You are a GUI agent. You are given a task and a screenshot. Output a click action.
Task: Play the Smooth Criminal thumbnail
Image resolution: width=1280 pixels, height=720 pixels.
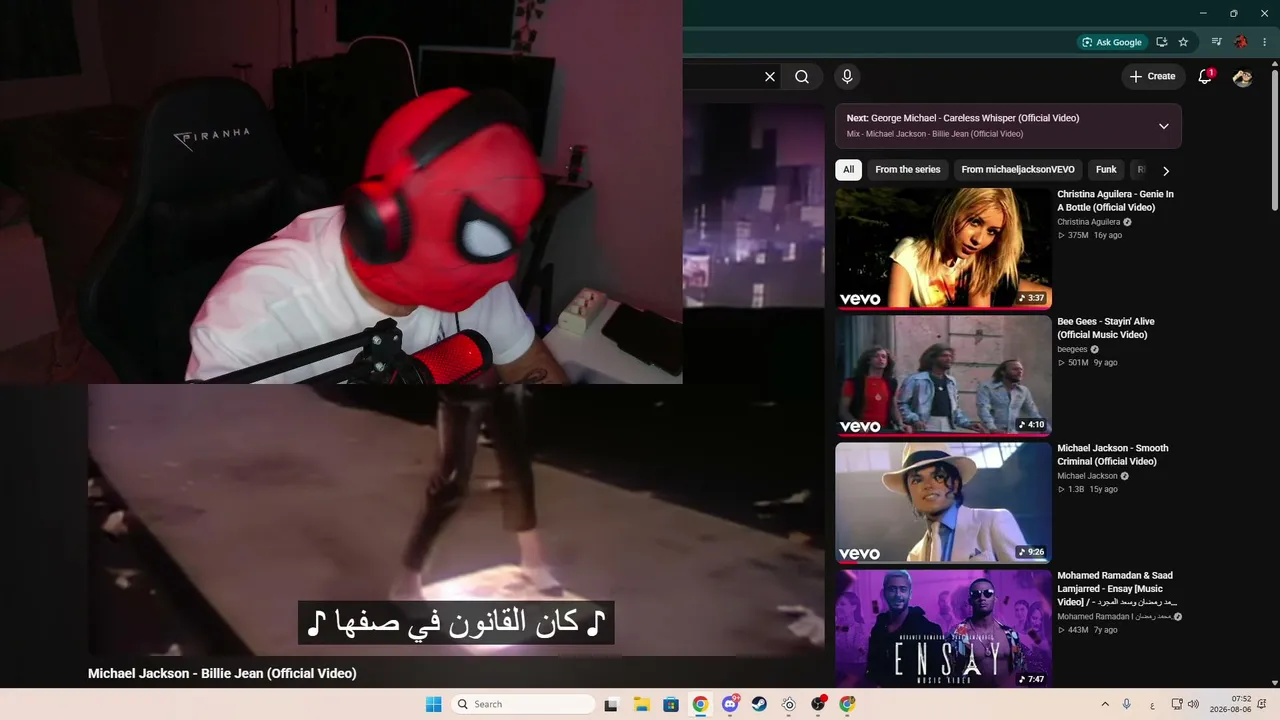coord(943,502)
